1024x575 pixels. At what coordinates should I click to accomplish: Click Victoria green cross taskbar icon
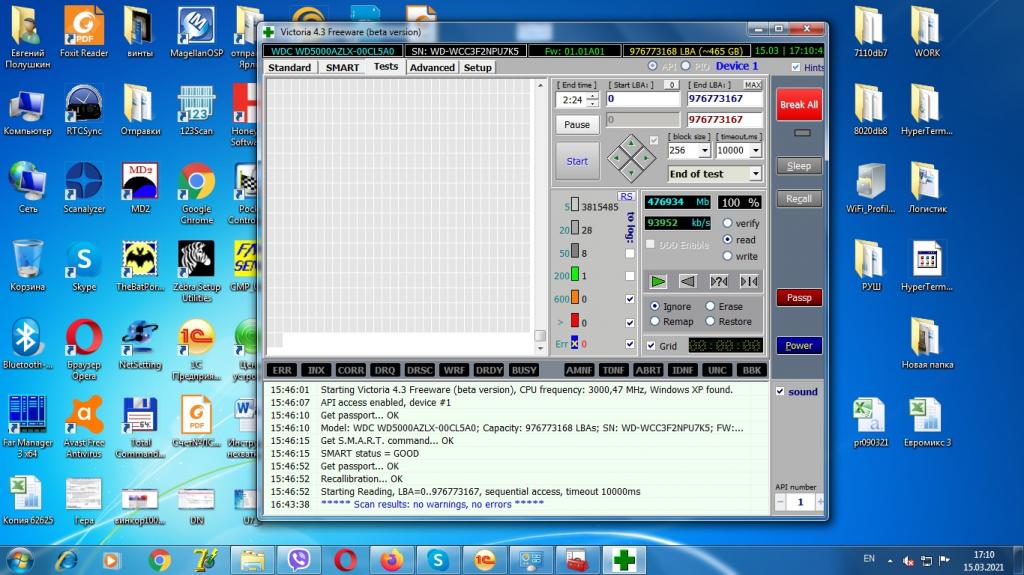click(x=624, y=560)
